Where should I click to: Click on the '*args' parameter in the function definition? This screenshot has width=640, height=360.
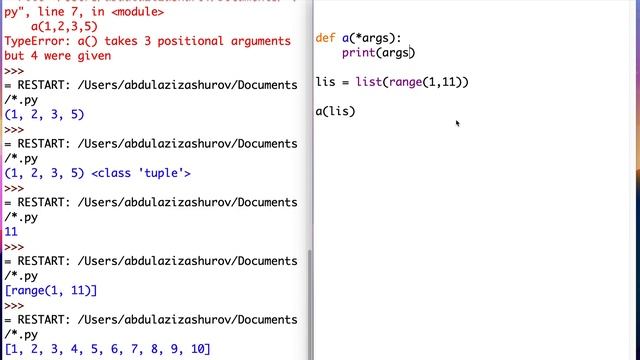coord(373,38)
